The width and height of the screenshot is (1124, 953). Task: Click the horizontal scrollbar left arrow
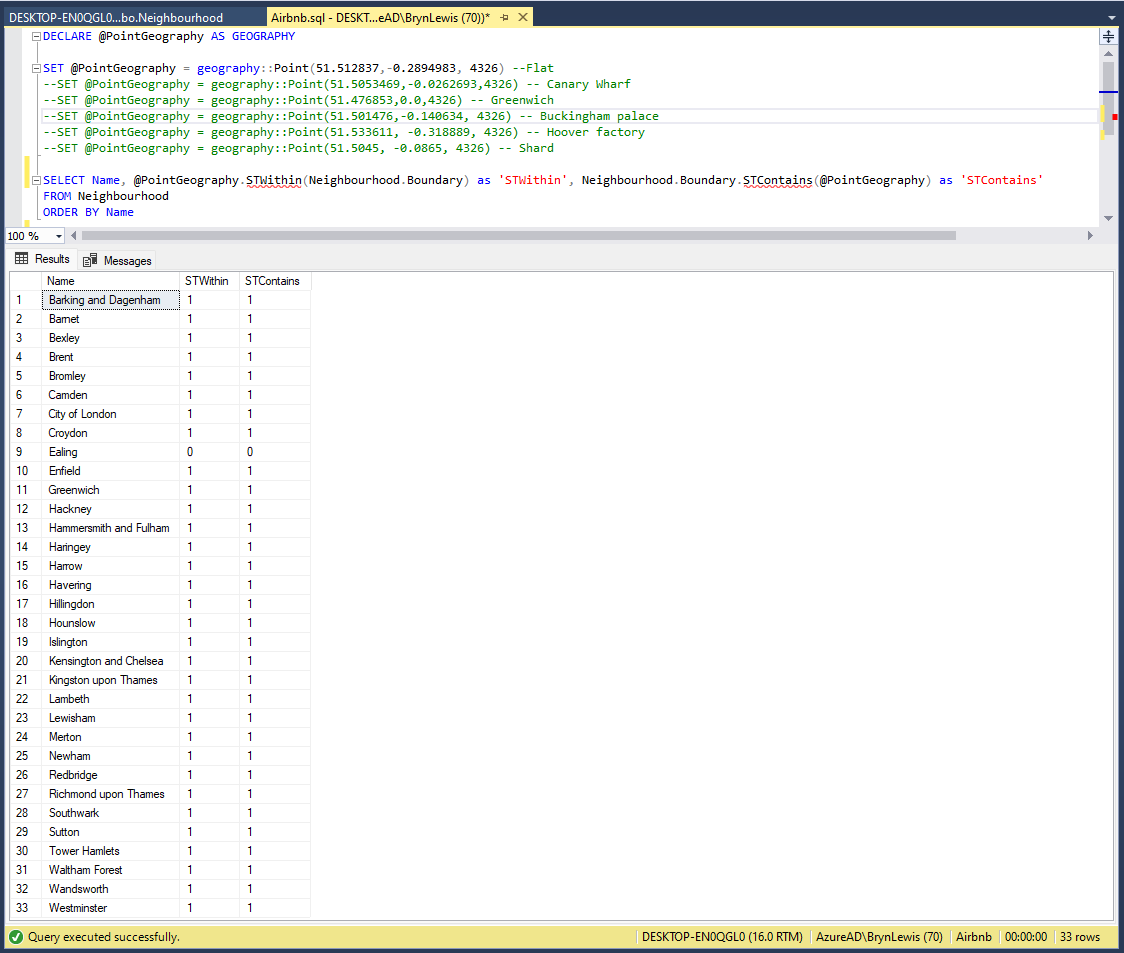click(73, 236)
